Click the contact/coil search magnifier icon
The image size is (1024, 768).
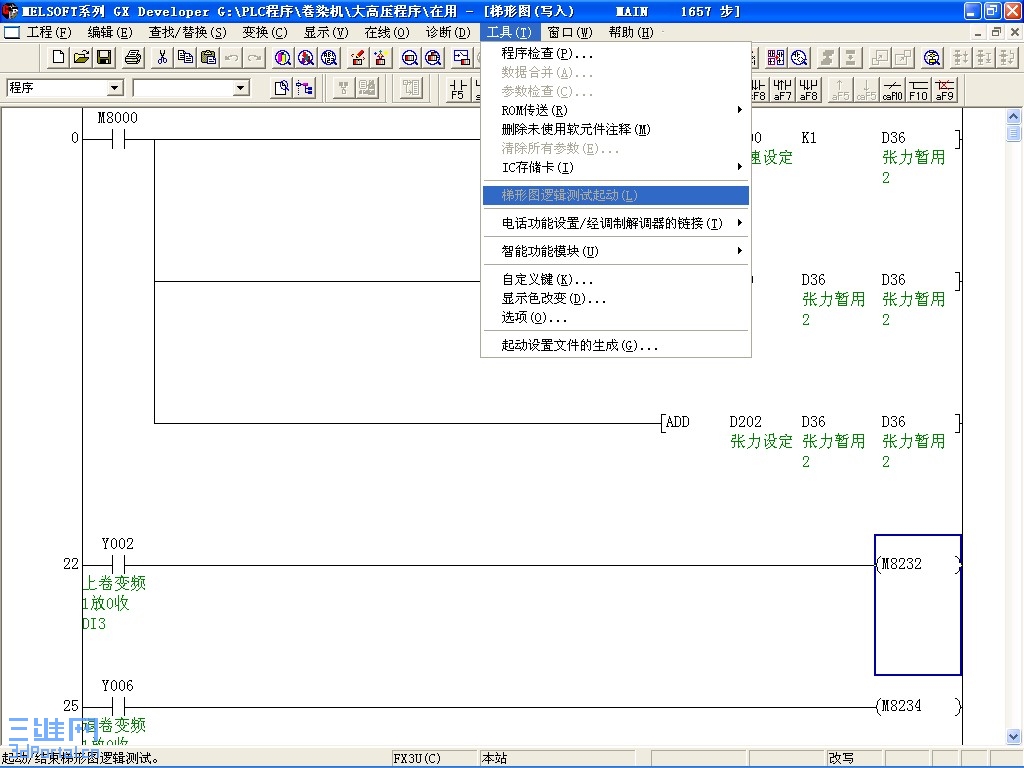328,57
